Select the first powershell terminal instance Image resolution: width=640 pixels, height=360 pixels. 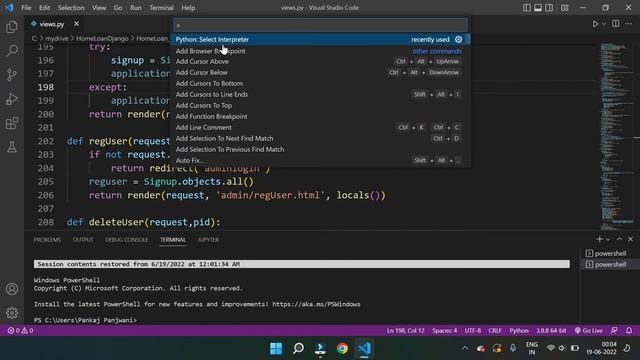coord(610,253)
